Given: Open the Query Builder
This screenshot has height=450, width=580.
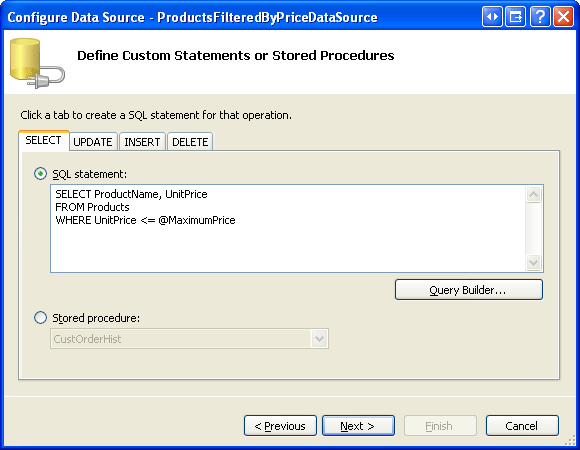Looking at the screenshot, I should [469, 290].
